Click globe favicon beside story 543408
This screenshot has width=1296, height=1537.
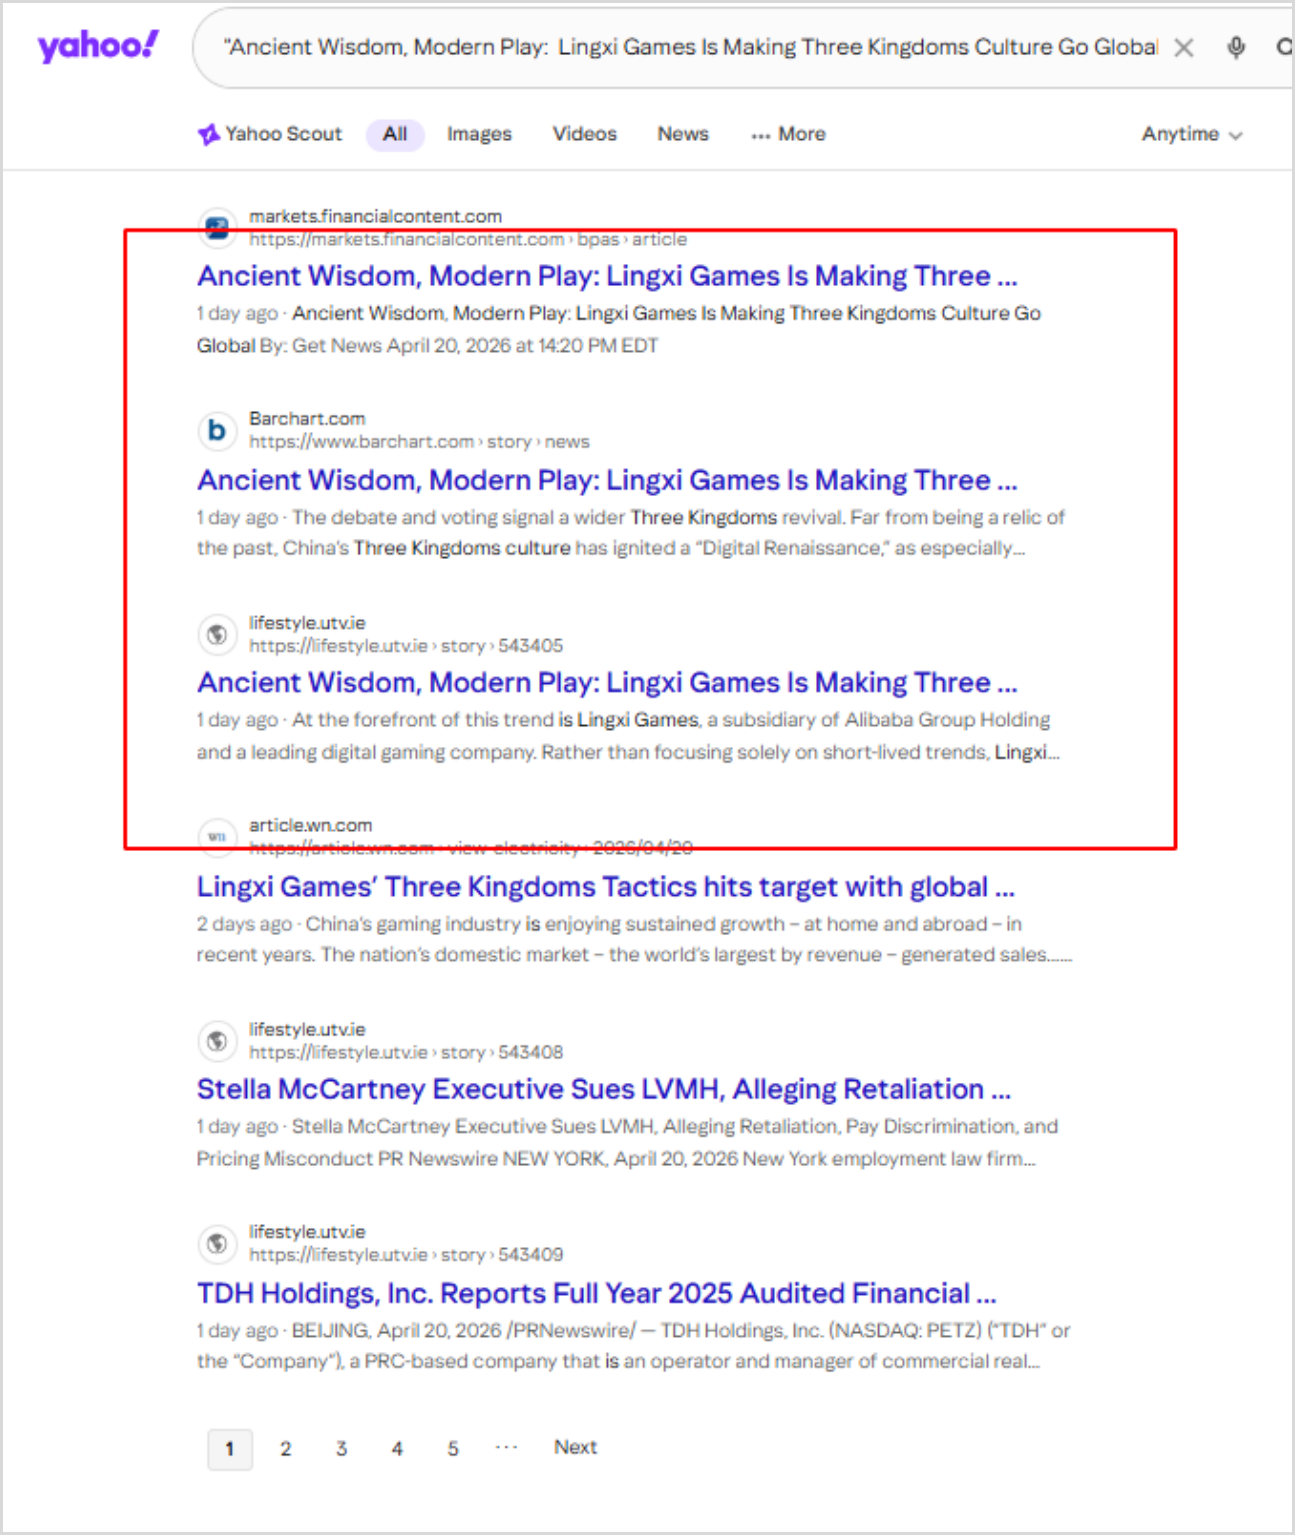point(217,1041)
